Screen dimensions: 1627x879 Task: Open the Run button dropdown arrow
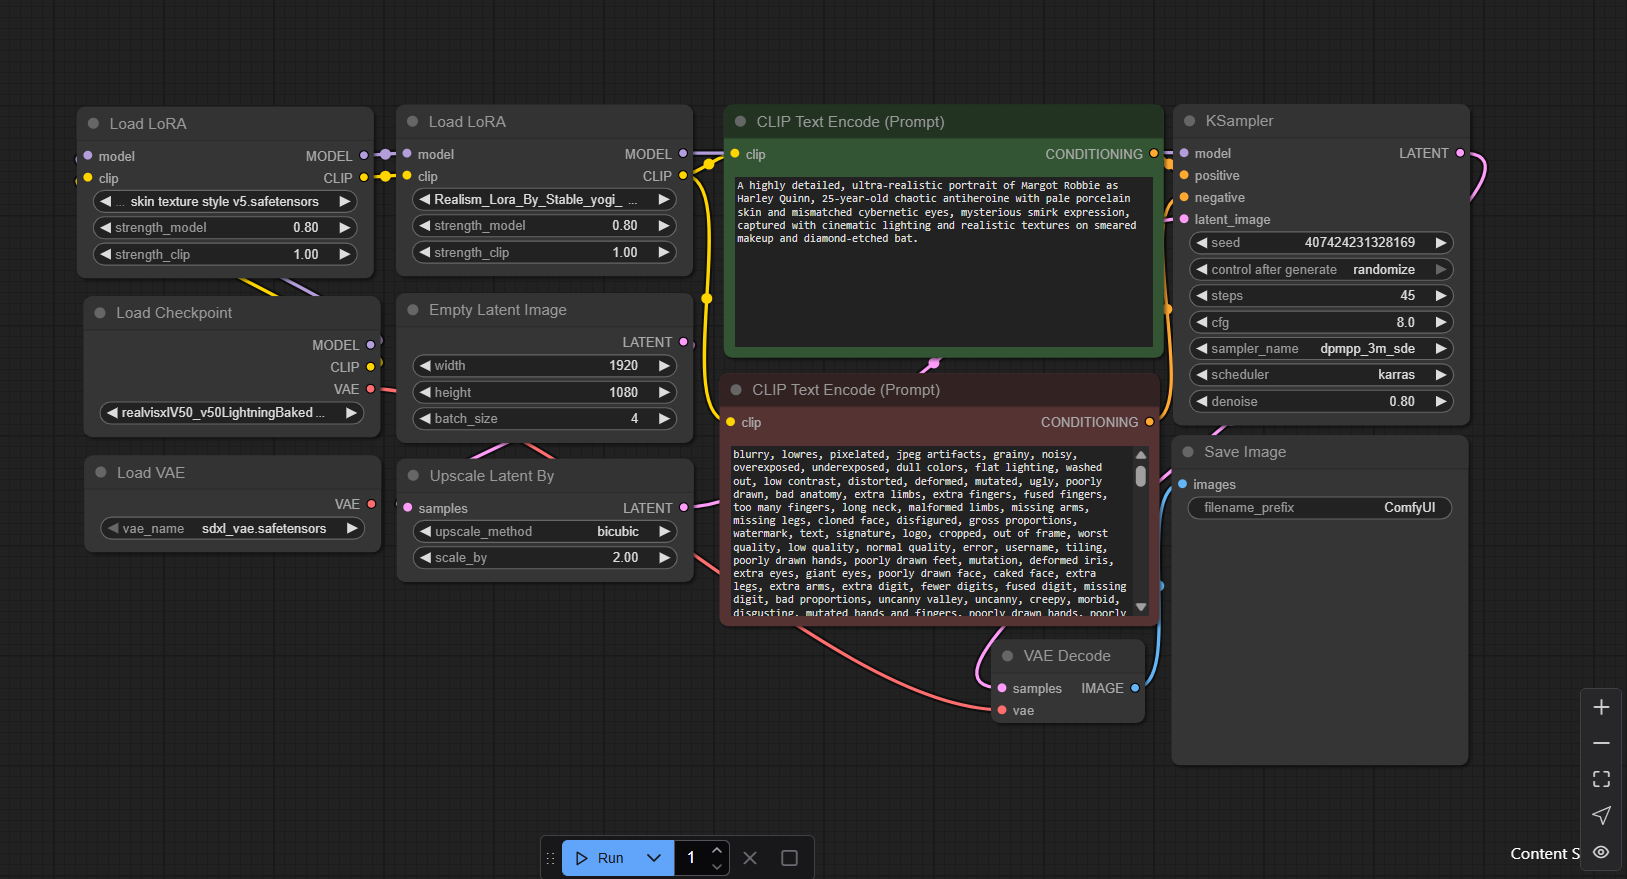click(654, 858)
